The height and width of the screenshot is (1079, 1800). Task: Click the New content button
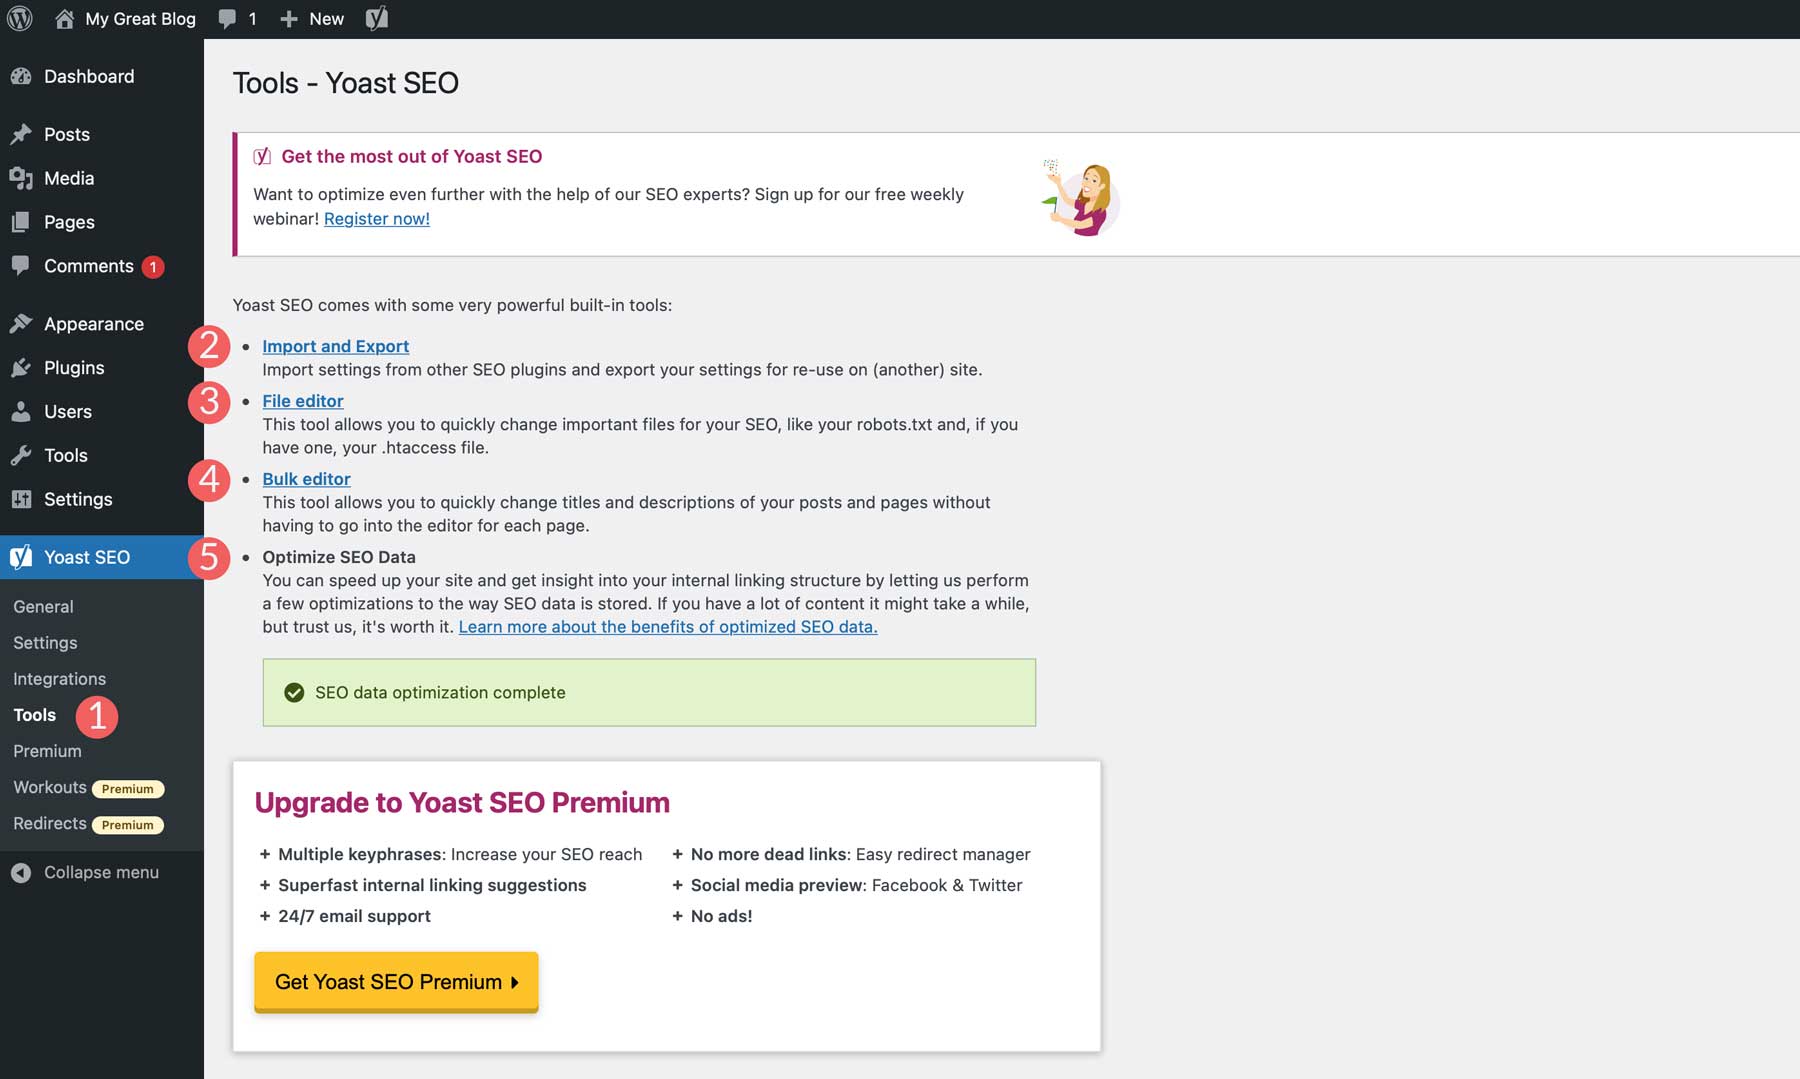312,19
